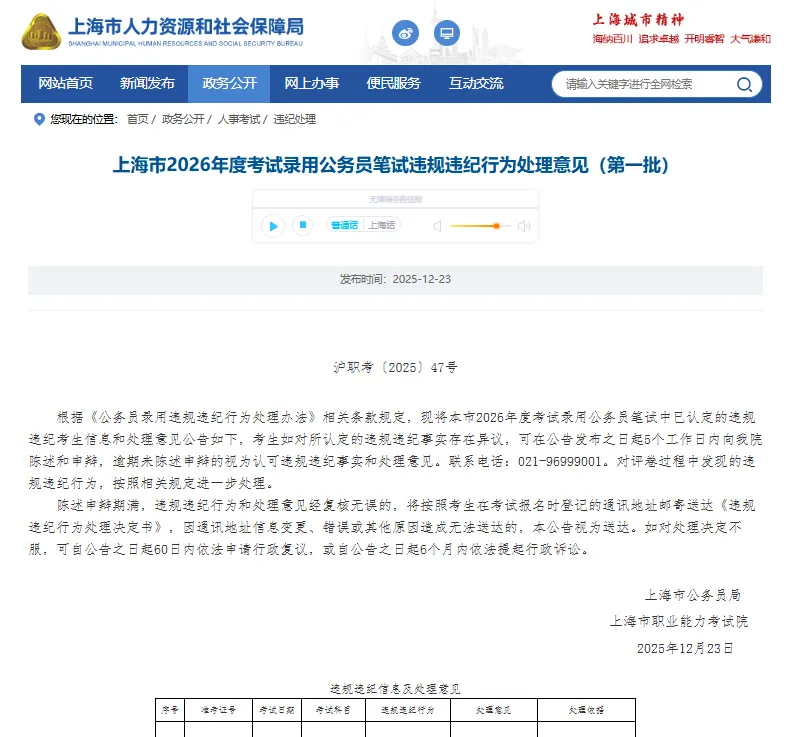Stop the audio reading

pos(303,225)
